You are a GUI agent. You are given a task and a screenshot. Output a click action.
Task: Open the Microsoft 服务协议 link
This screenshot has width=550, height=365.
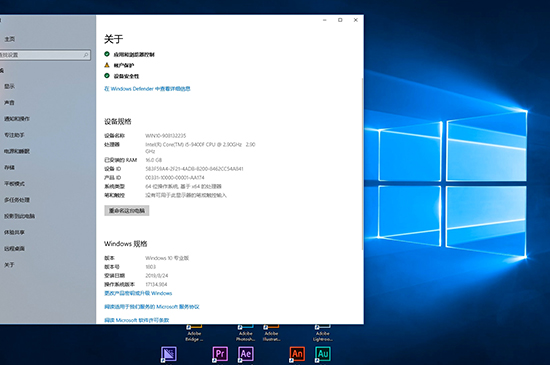tap(152, 307)
